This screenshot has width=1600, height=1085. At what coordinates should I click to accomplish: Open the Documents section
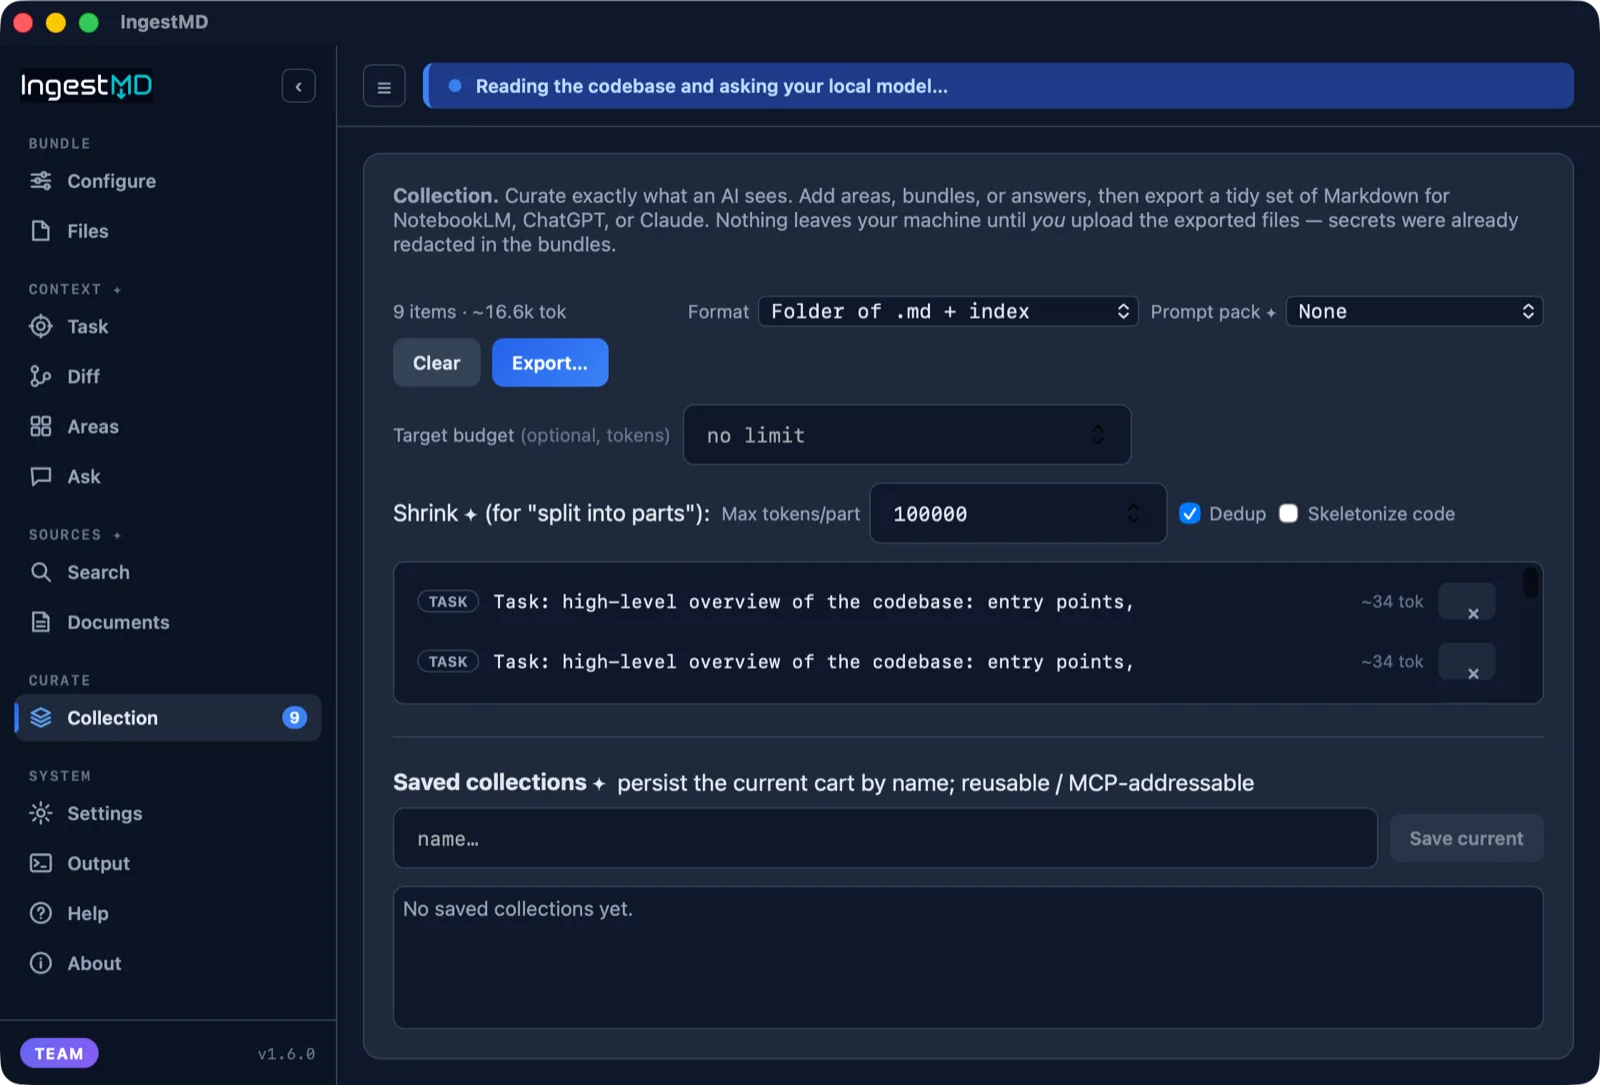coord(168,622)
